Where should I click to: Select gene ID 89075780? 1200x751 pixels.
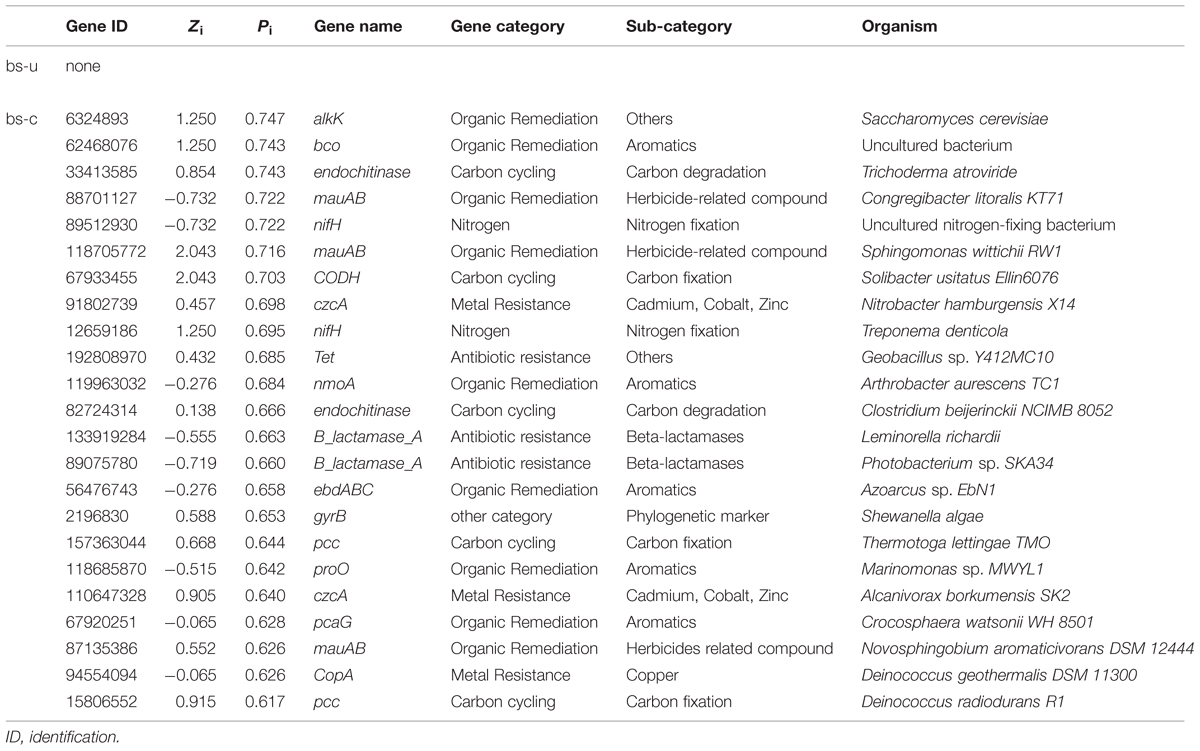(x=102, y=463)
